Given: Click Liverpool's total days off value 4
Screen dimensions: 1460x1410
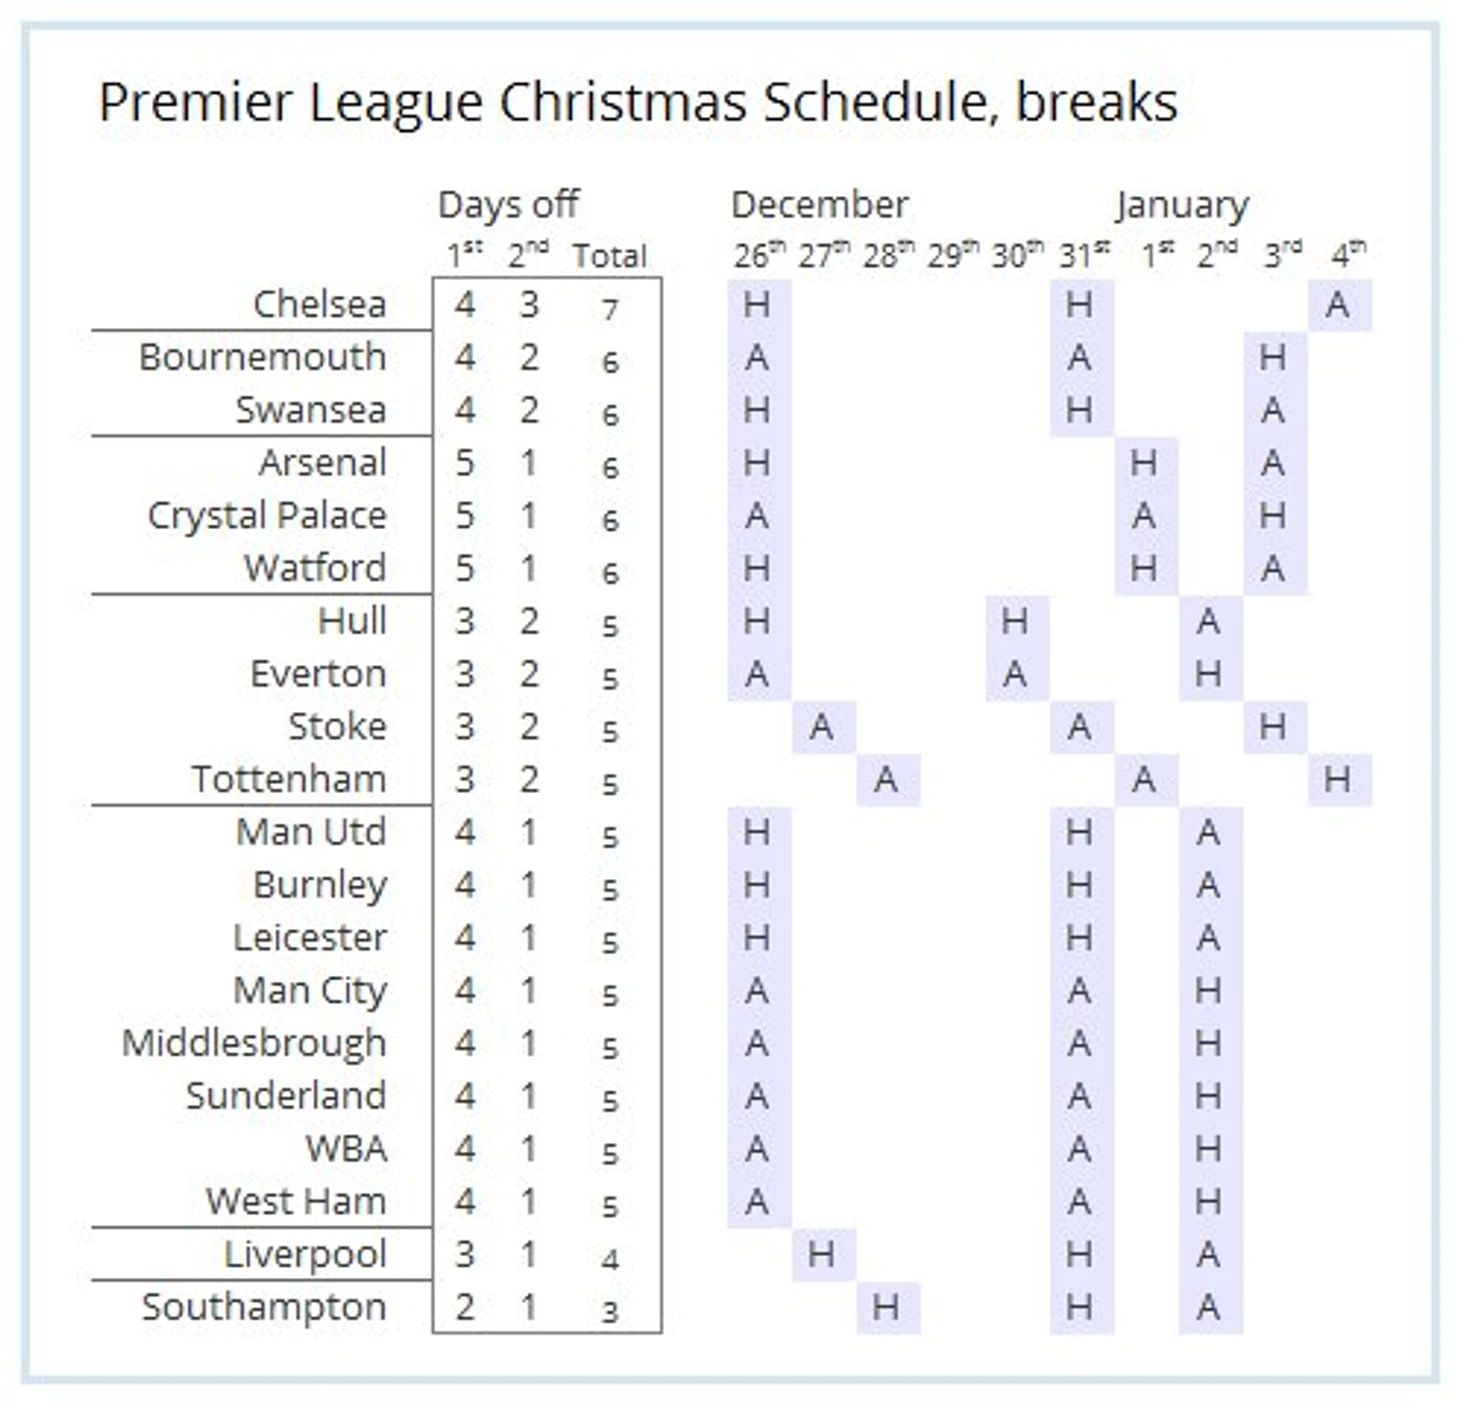Looking at the screenshot, I should 610,1259.
